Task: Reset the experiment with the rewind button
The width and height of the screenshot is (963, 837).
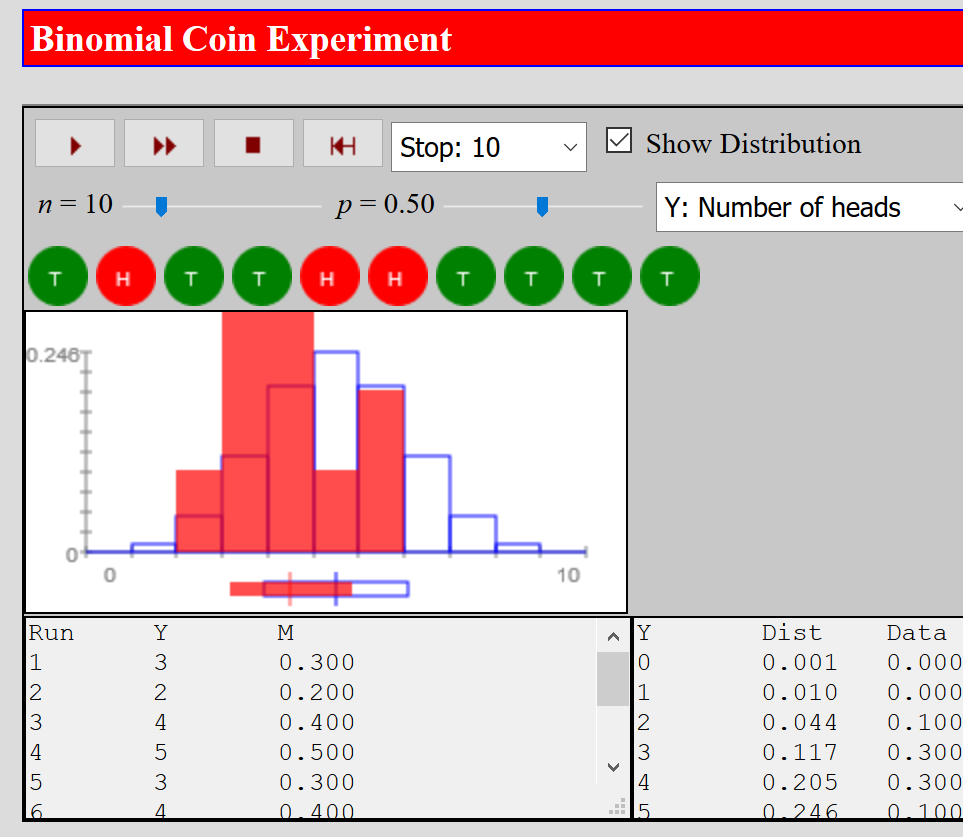Action: (x=343, y=143)
